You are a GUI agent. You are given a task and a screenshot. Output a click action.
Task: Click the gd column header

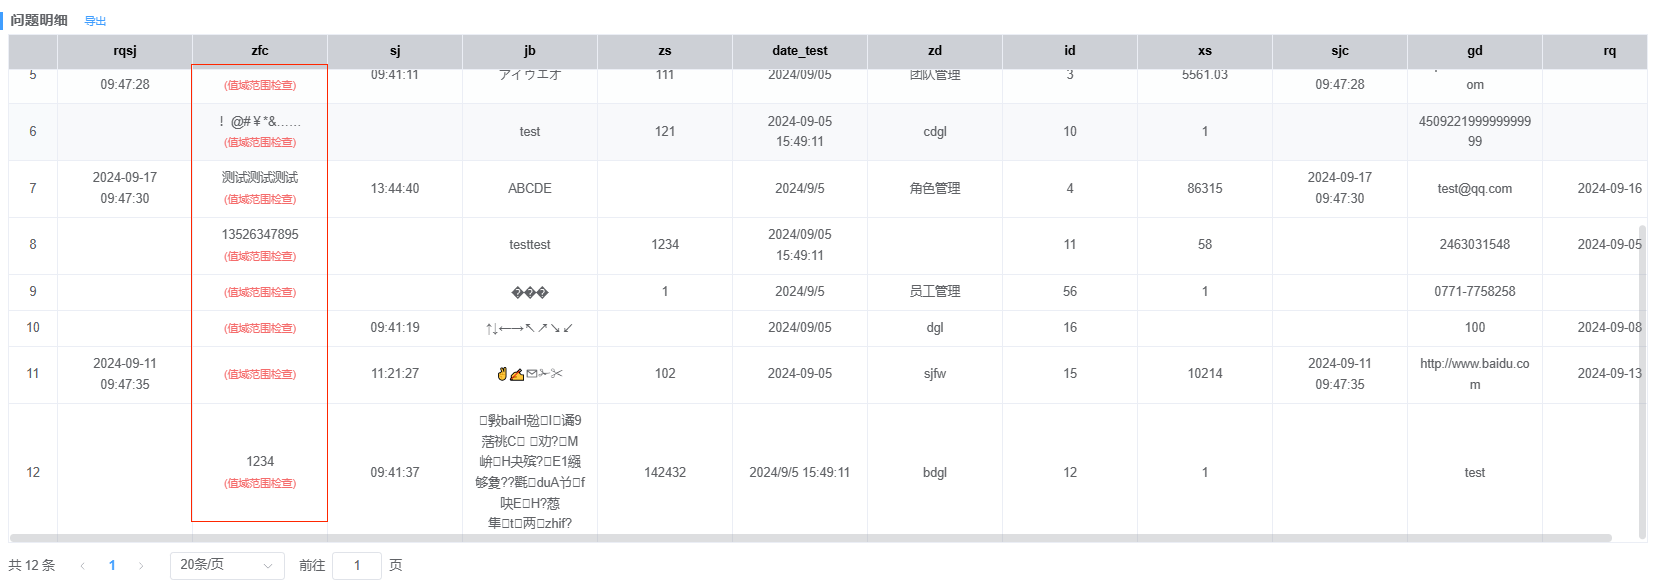[x=1475, y=51]
